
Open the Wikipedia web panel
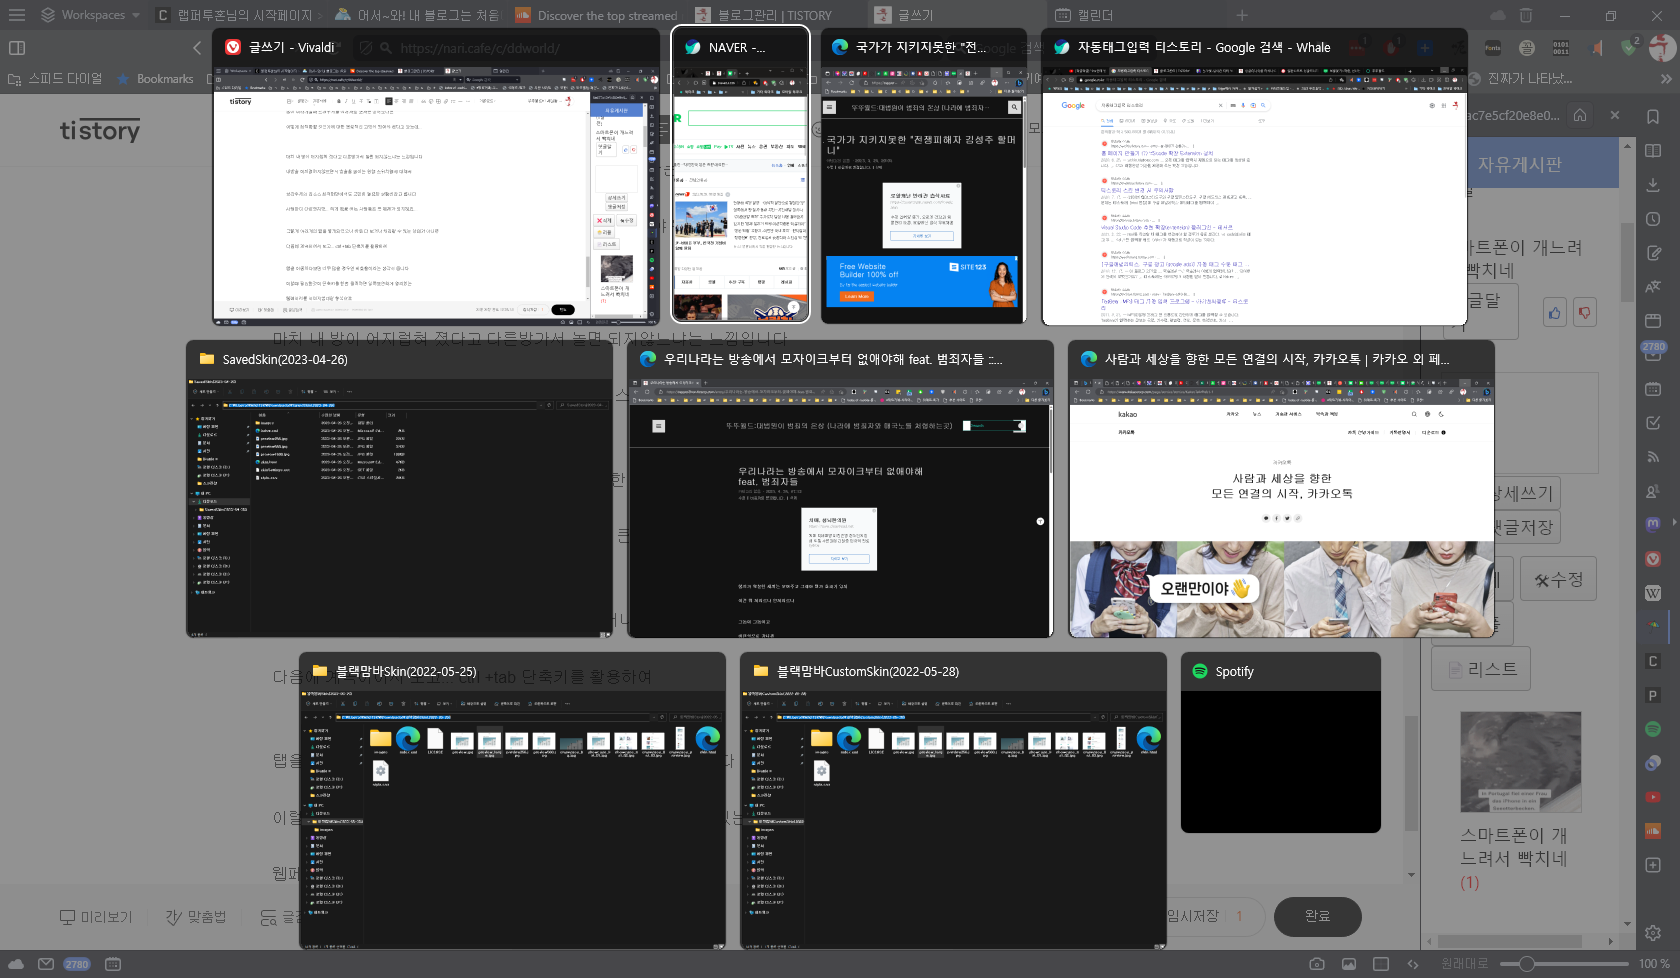(x=1653, y=593)
